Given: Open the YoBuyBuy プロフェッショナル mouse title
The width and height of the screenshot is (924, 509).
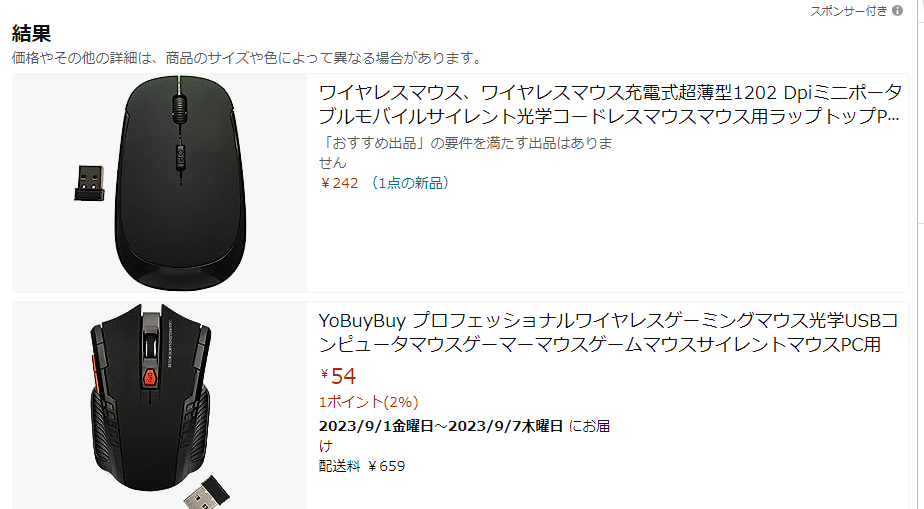Looking at the screenshot, I should [608, 332].
